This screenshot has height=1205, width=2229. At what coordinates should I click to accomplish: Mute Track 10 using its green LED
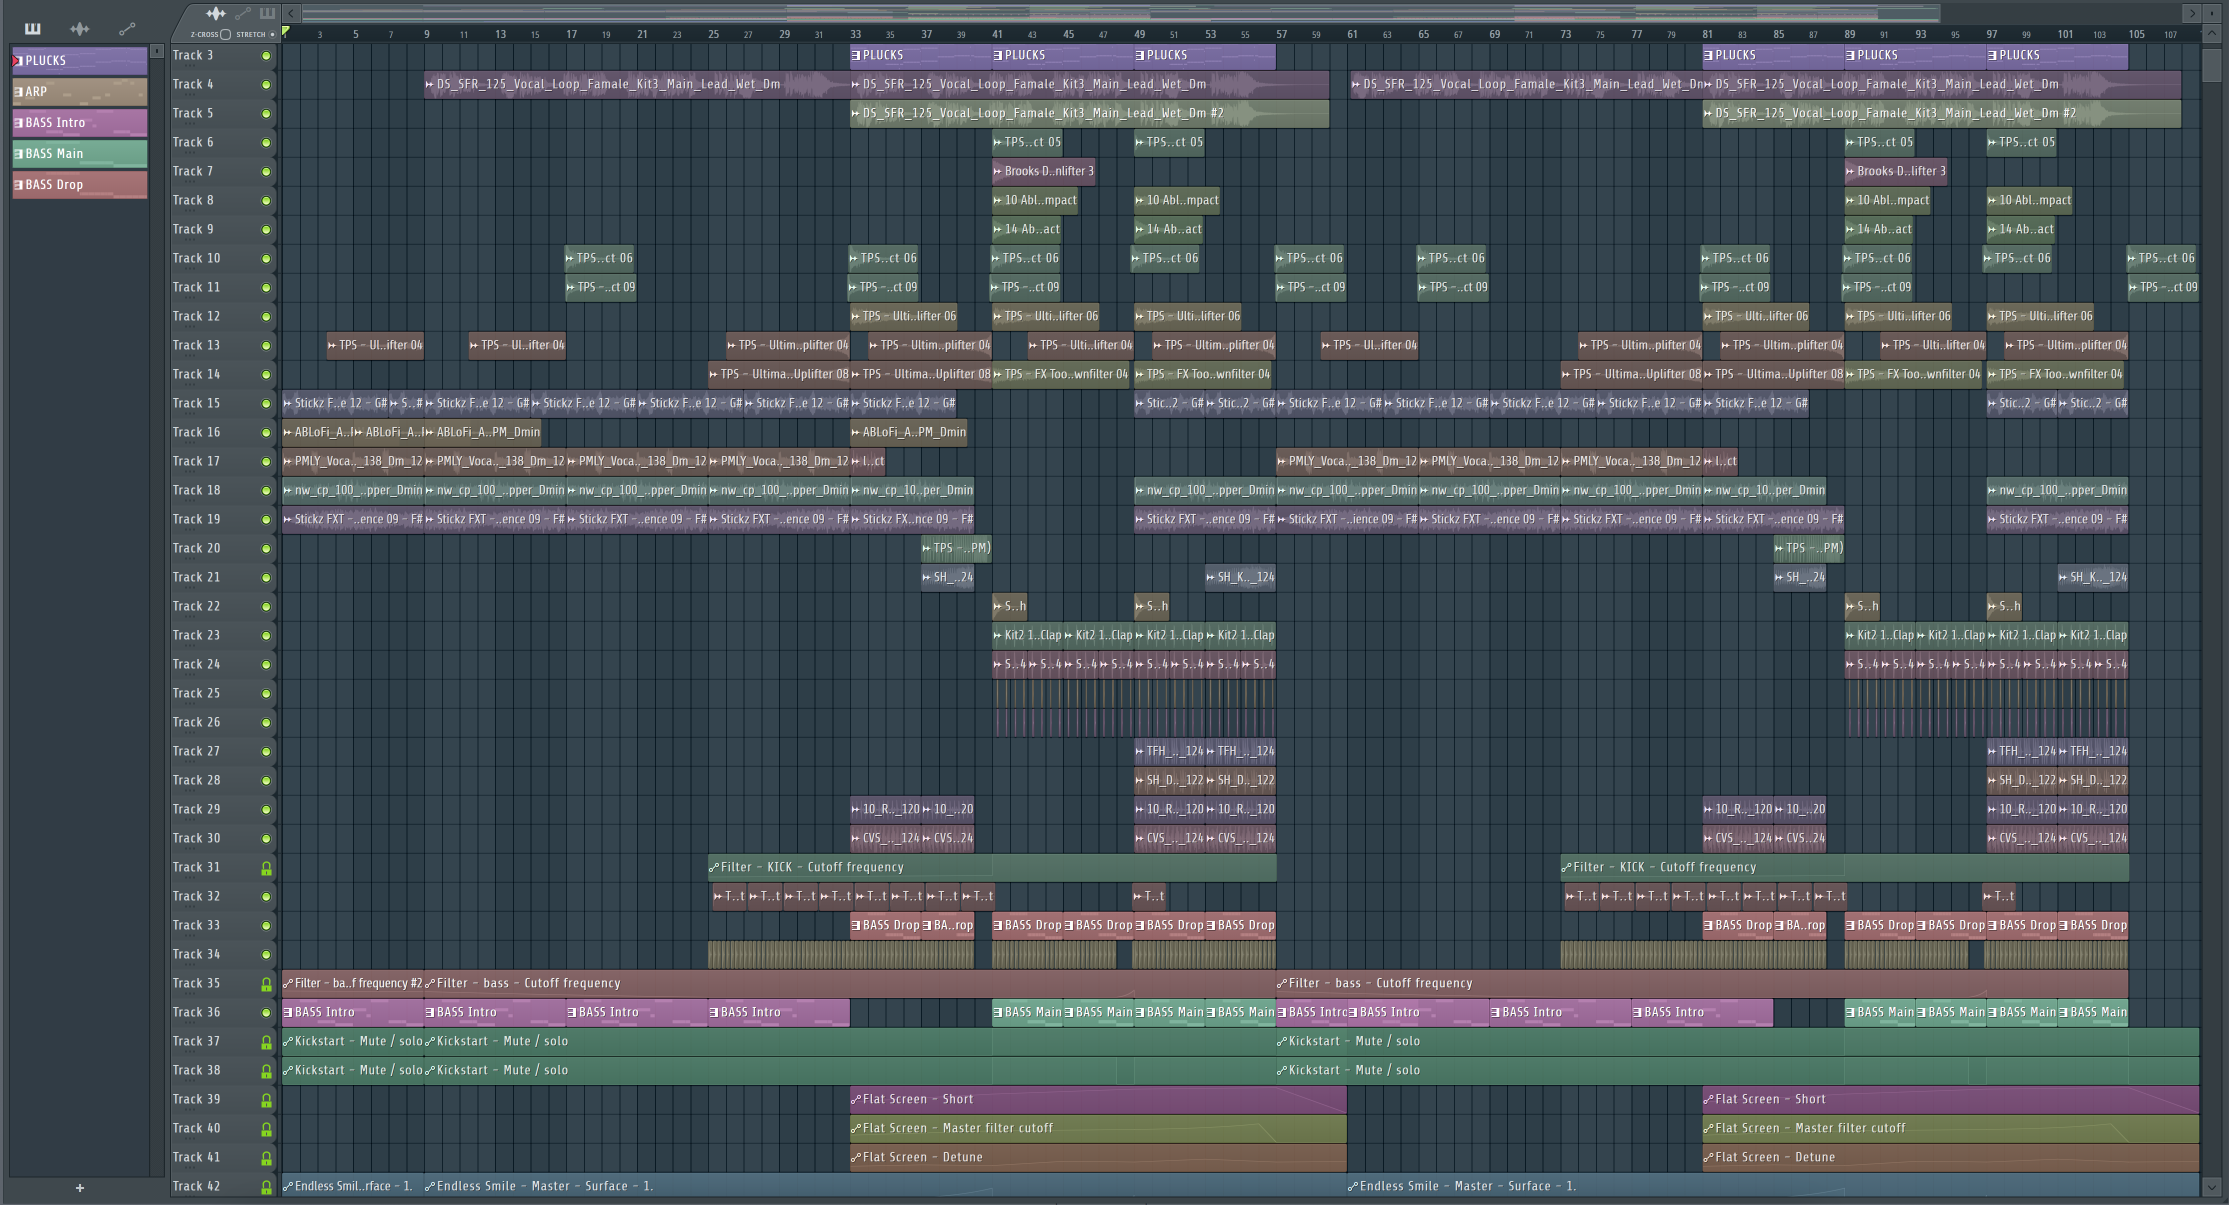coord(266,259)
